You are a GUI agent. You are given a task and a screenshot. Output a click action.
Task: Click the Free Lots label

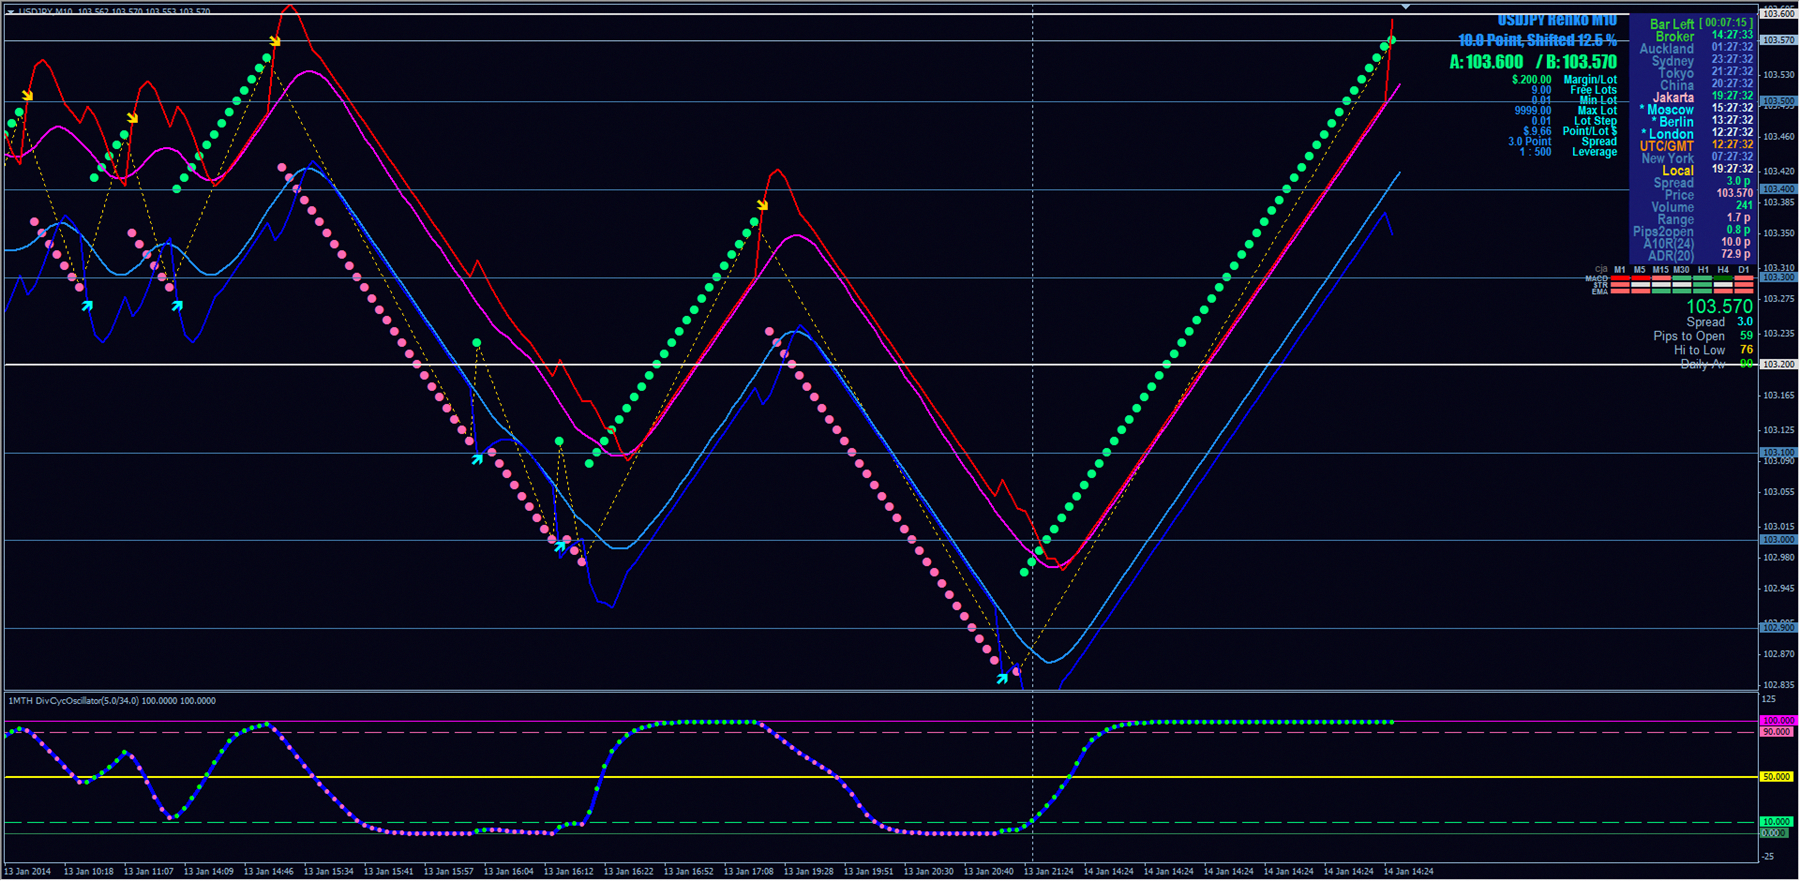coord(1593,90)
